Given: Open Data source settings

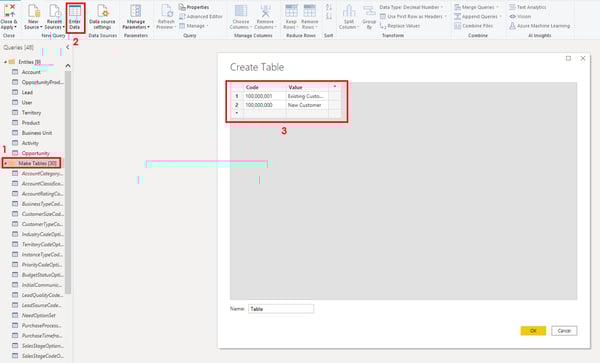Looking at the screenshot, I should 102,17.
